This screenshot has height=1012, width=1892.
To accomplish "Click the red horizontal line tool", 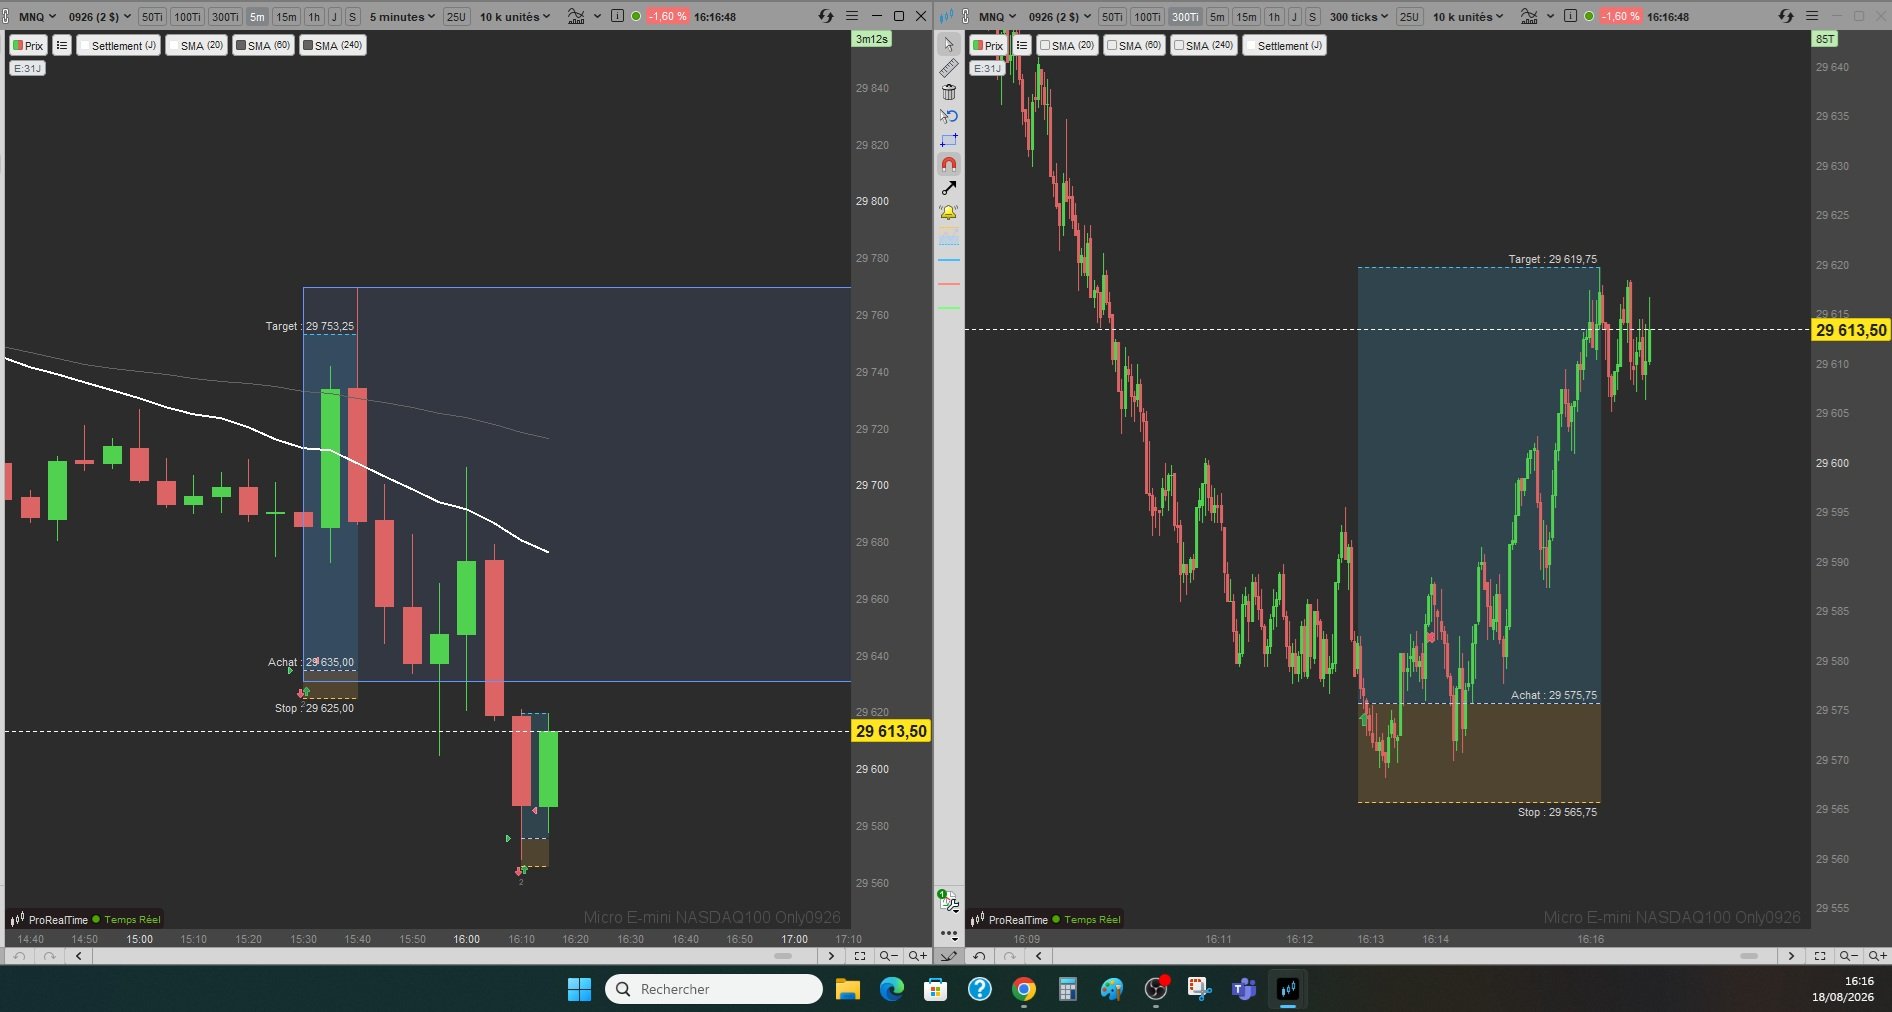I will tap(949, 284).
